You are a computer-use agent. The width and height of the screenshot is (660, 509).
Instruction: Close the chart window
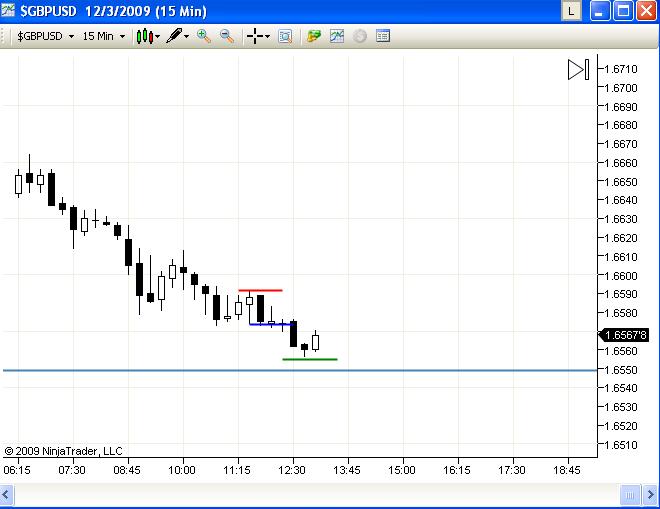tap(646, 11)
